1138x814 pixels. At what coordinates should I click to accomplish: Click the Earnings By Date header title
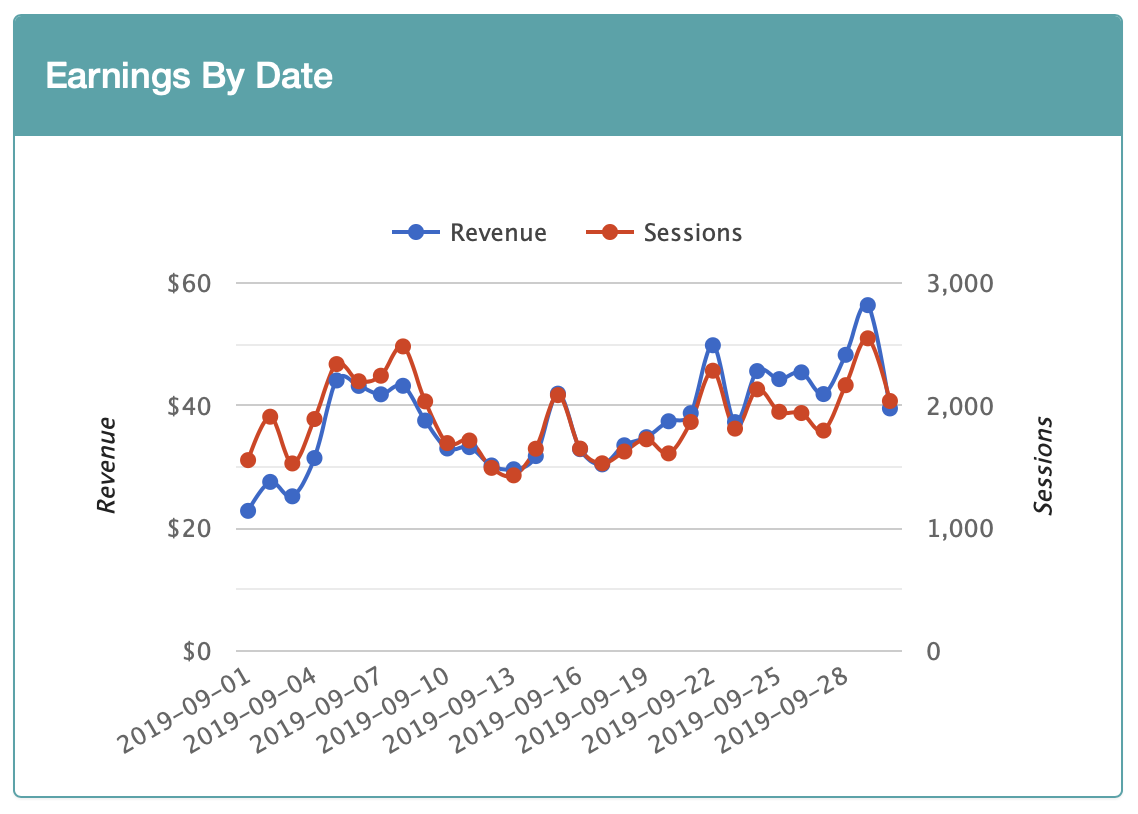pos(189,75)
